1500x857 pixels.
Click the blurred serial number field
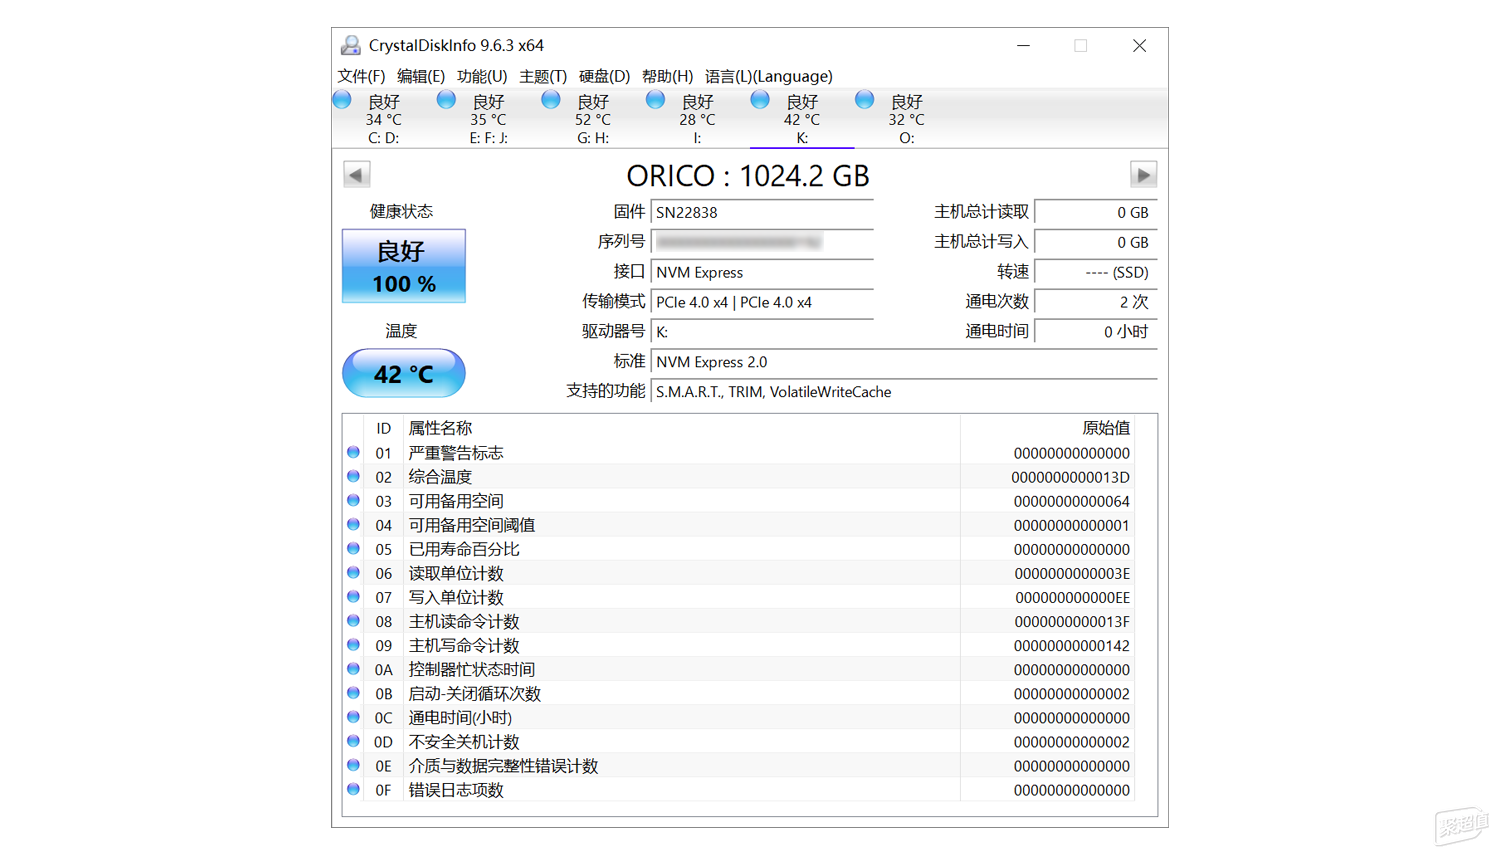pyautogui.click(x=762, y=242)
